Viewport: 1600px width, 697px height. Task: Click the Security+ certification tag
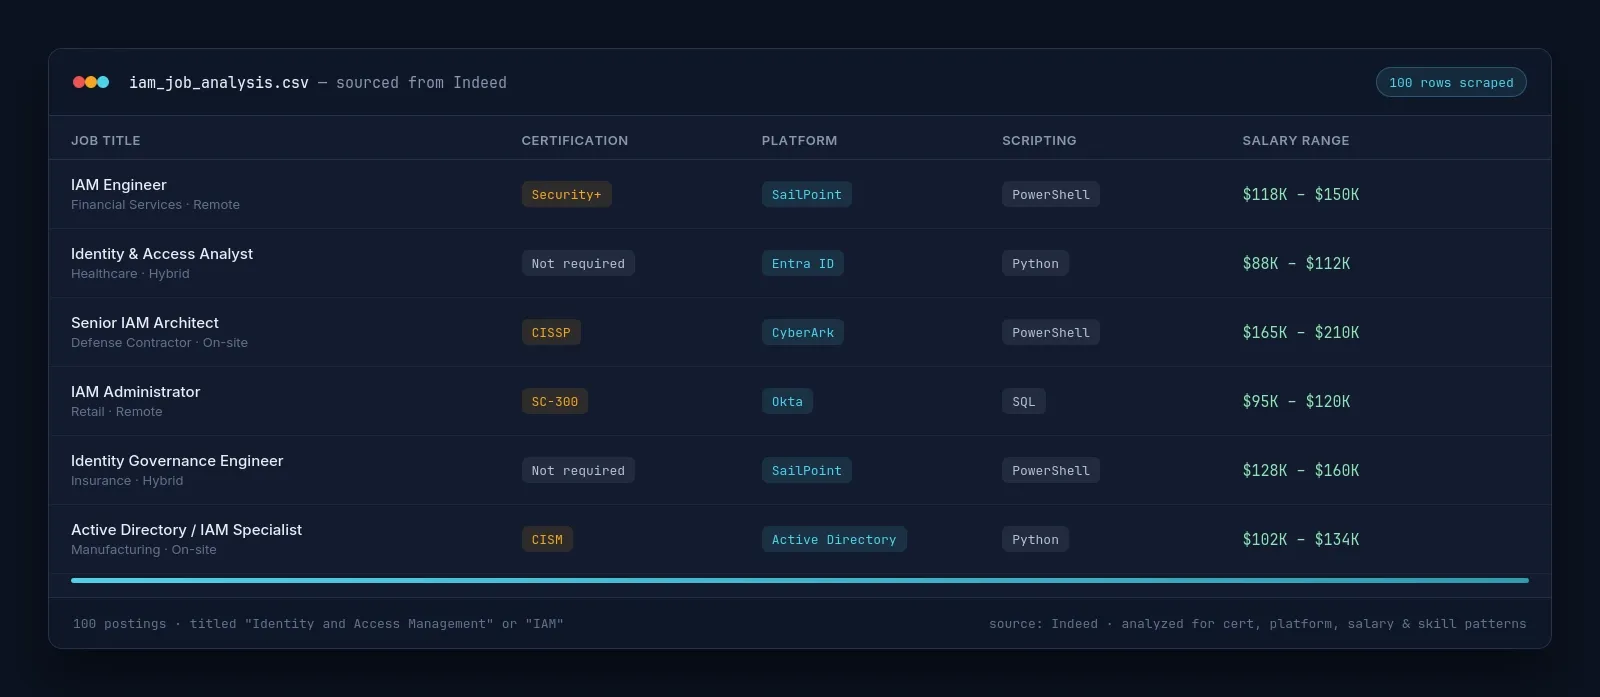point(567,195)
